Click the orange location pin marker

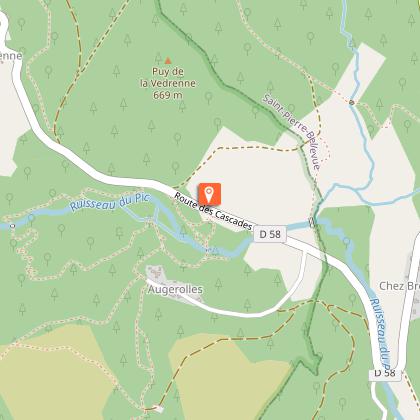[x=209, y=194]
